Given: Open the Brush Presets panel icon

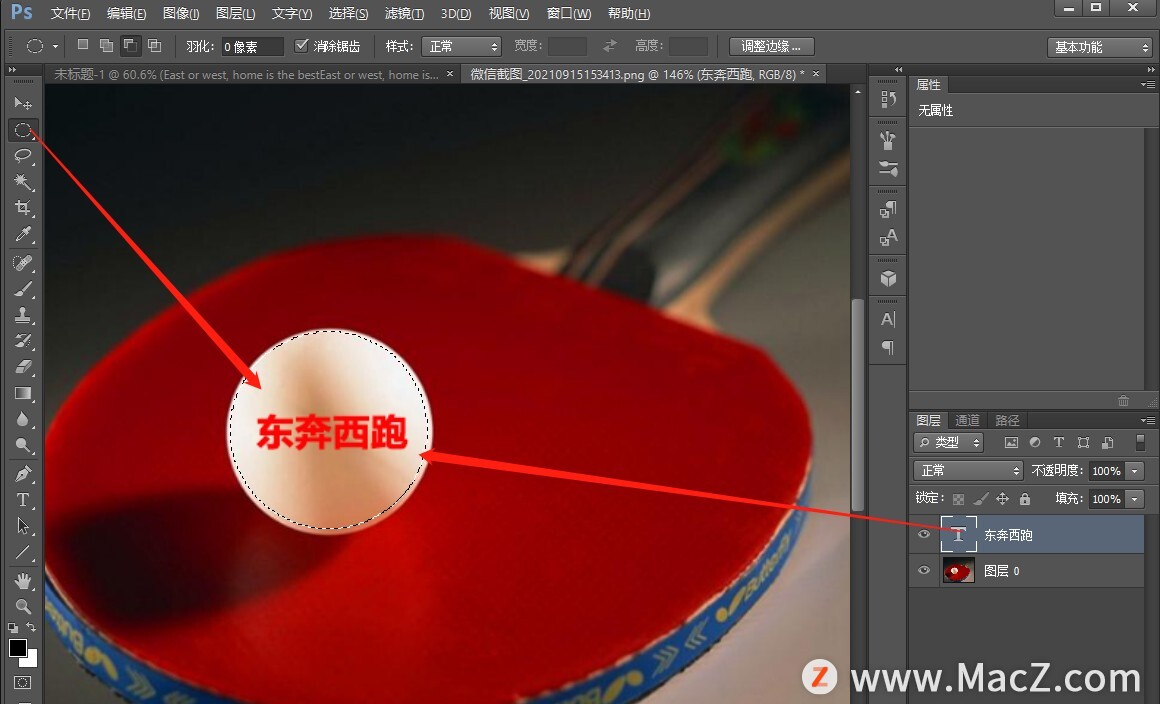Looking at the screenshot, I should coord(888,140).
